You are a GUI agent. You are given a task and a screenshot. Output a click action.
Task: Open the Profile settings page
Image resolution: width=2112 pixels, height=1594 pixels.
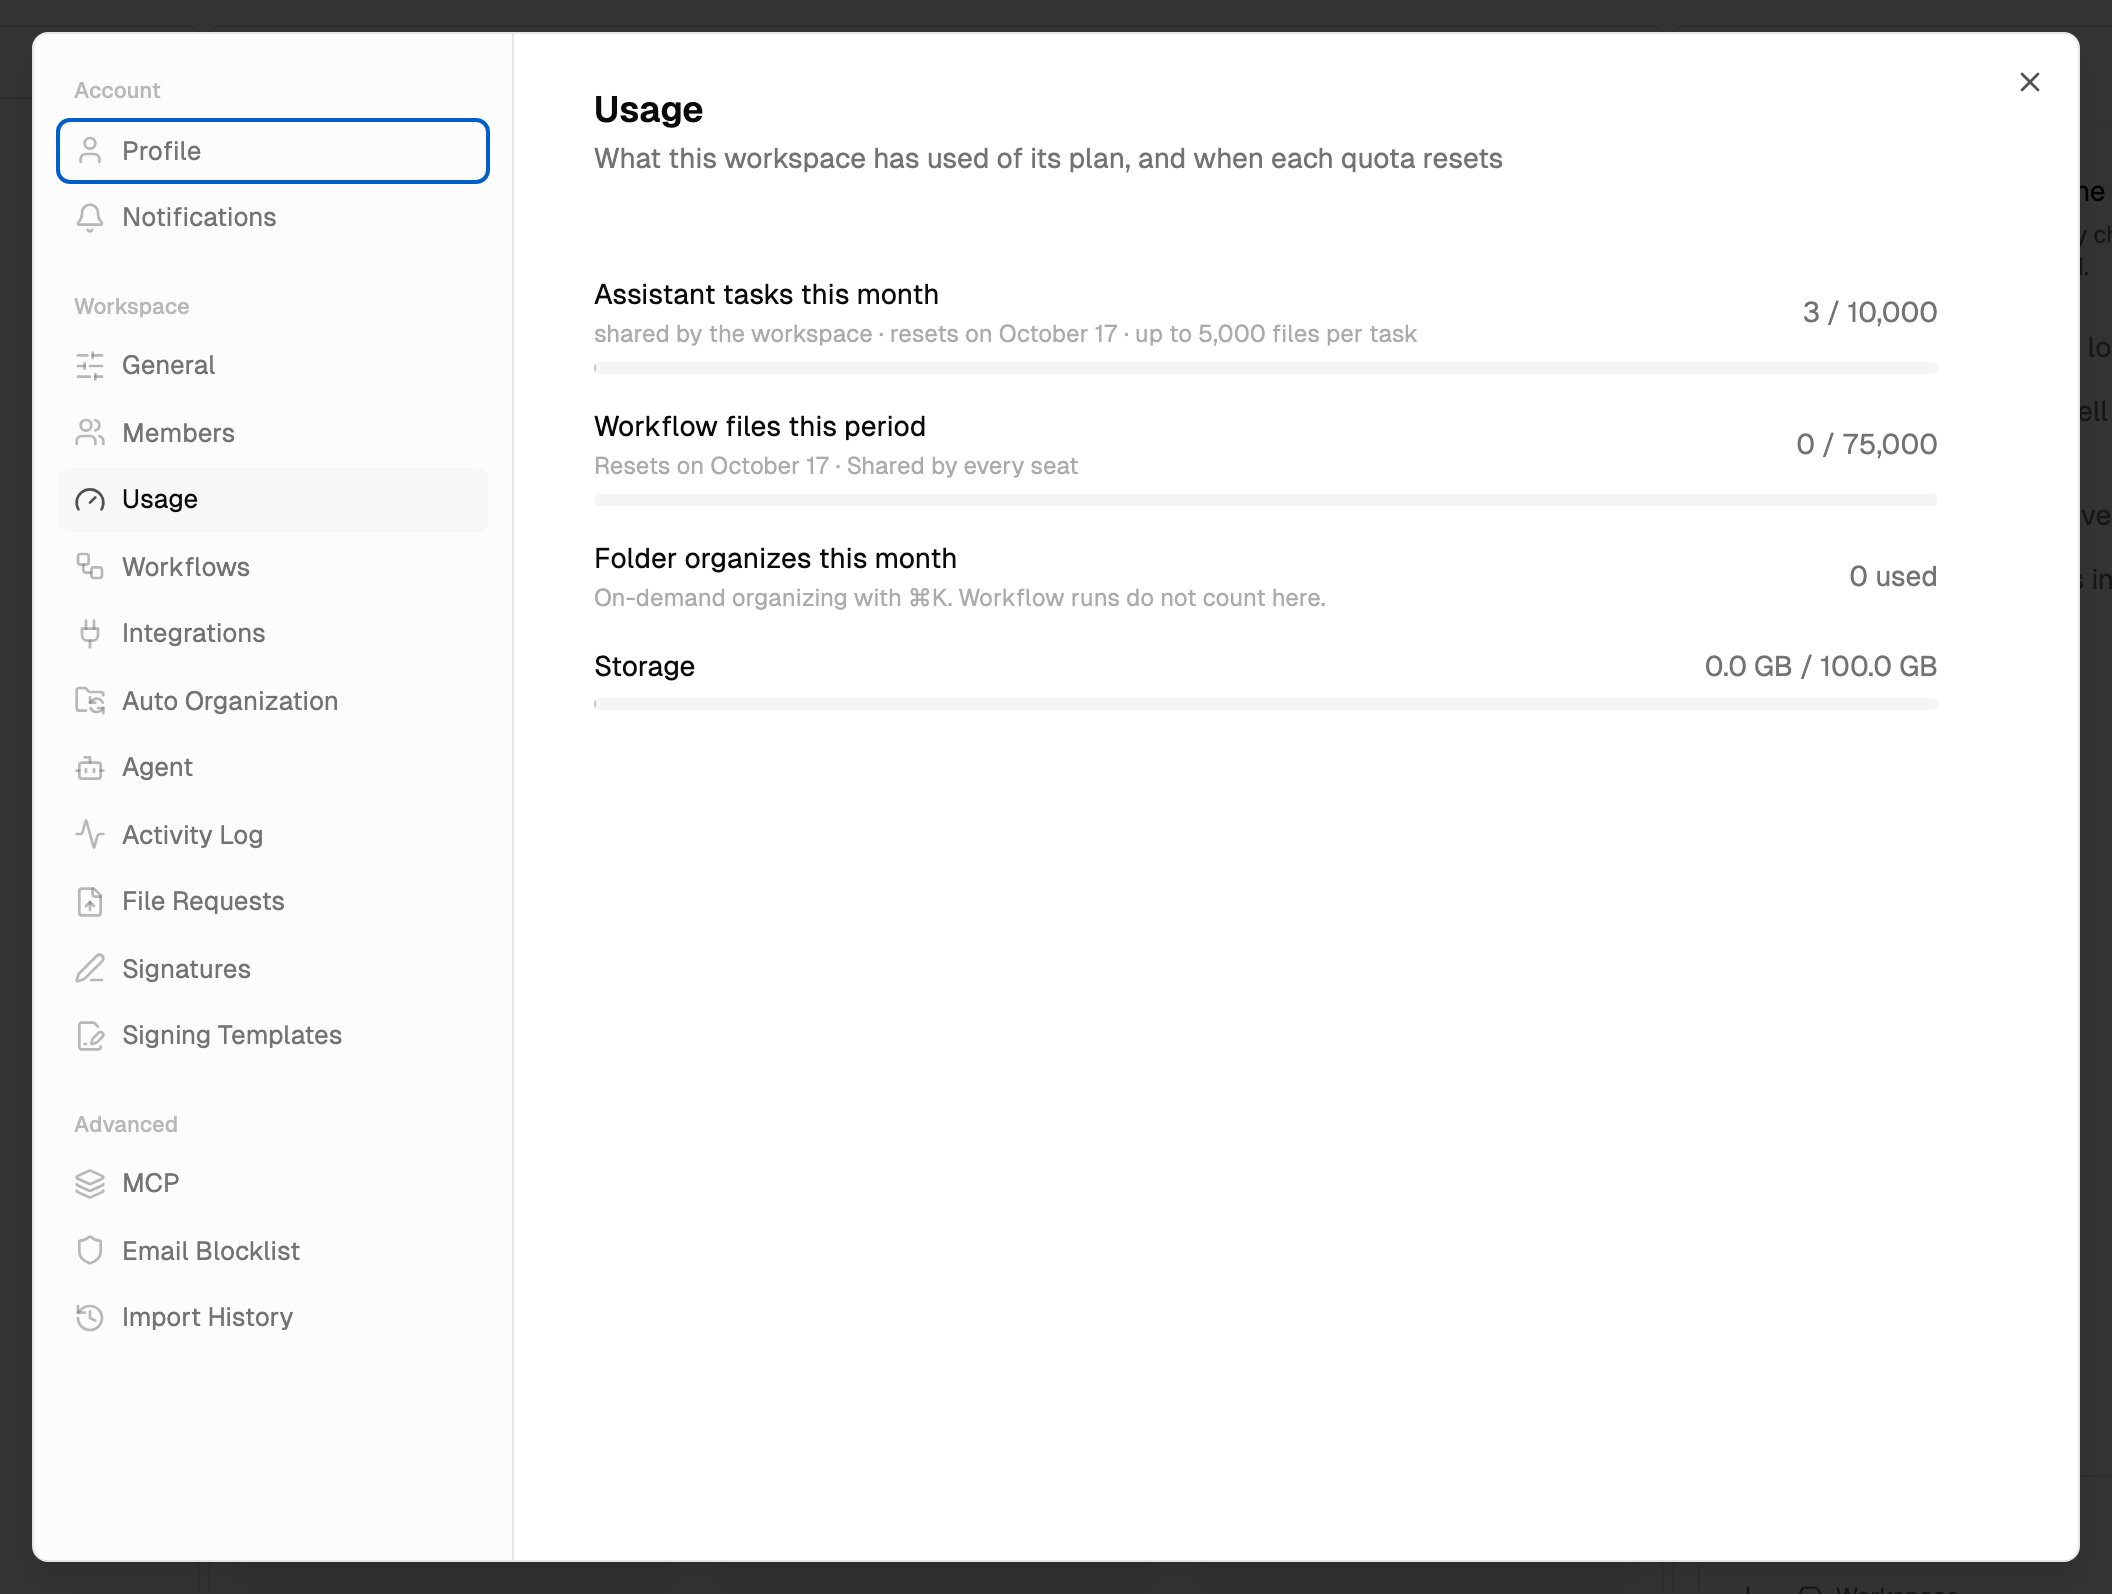click(273, 151)
